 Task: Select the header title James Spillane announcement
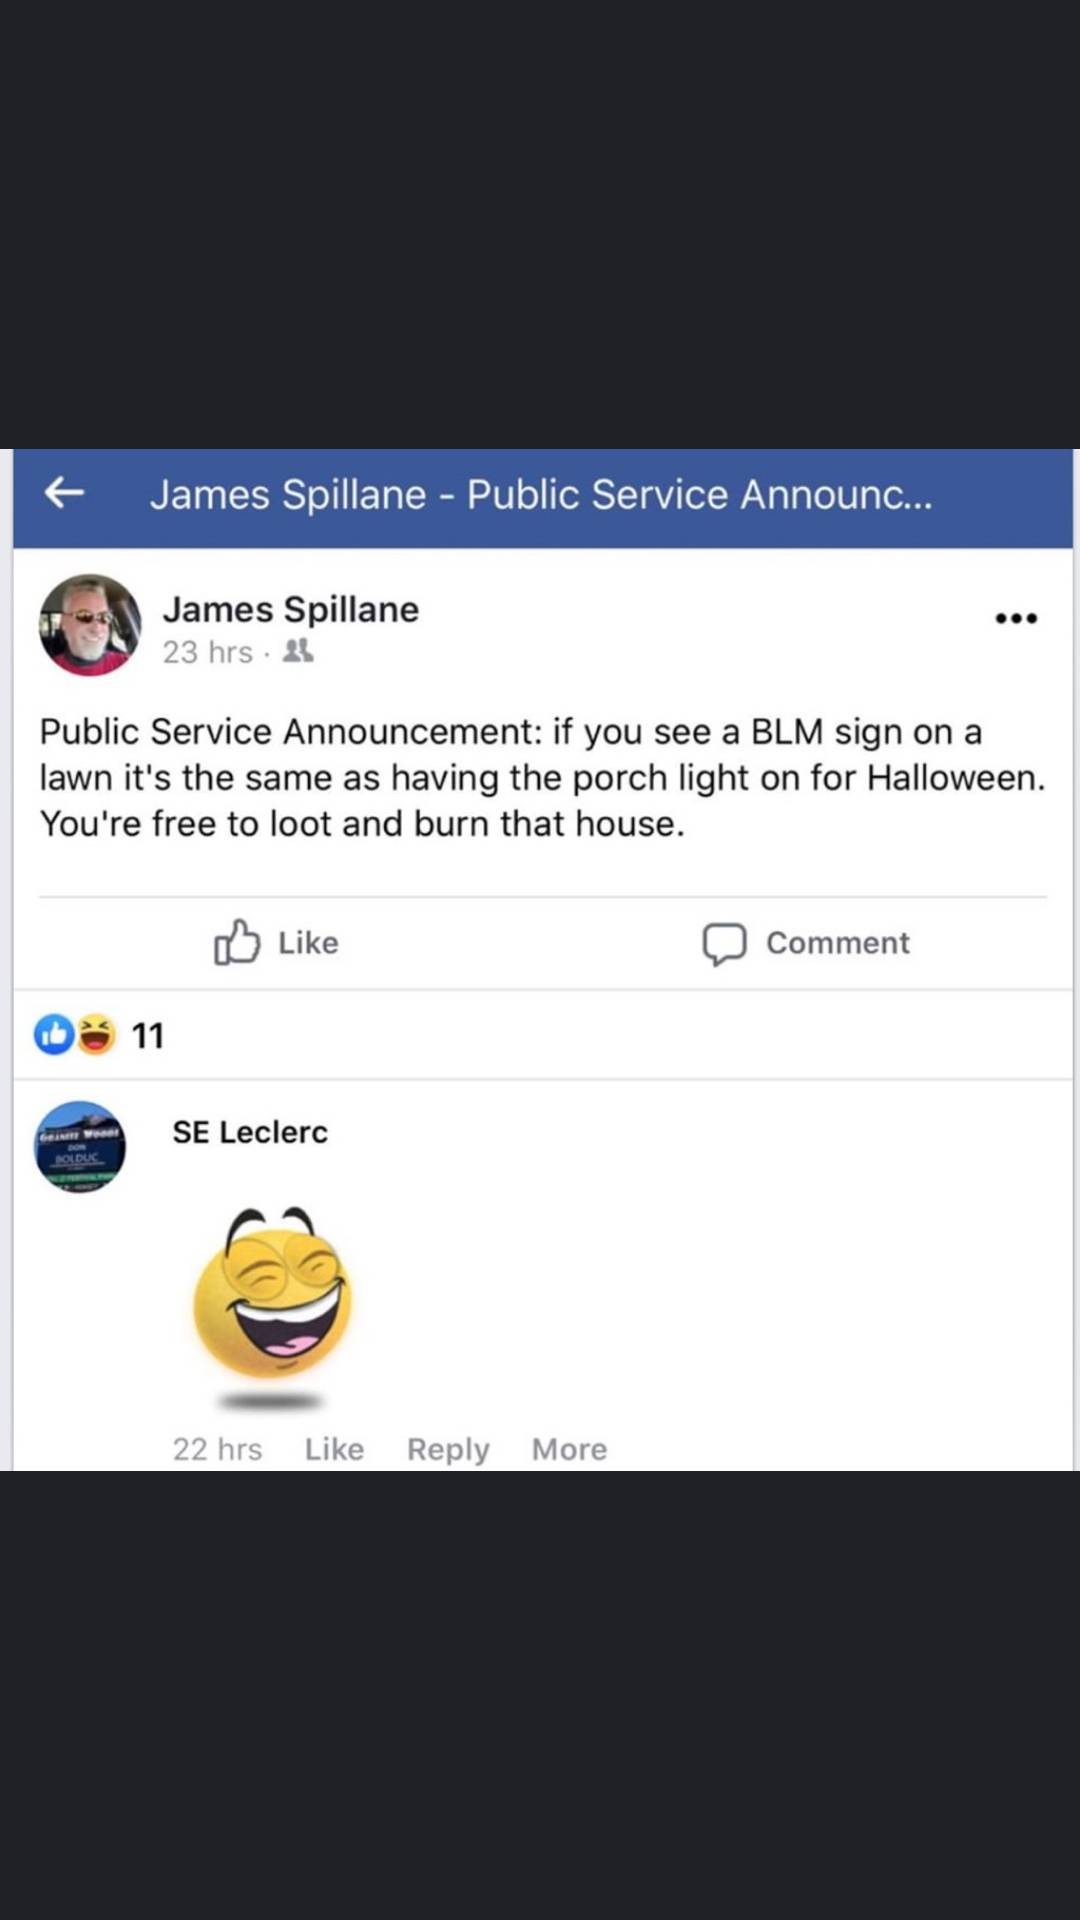click(543, 493)
